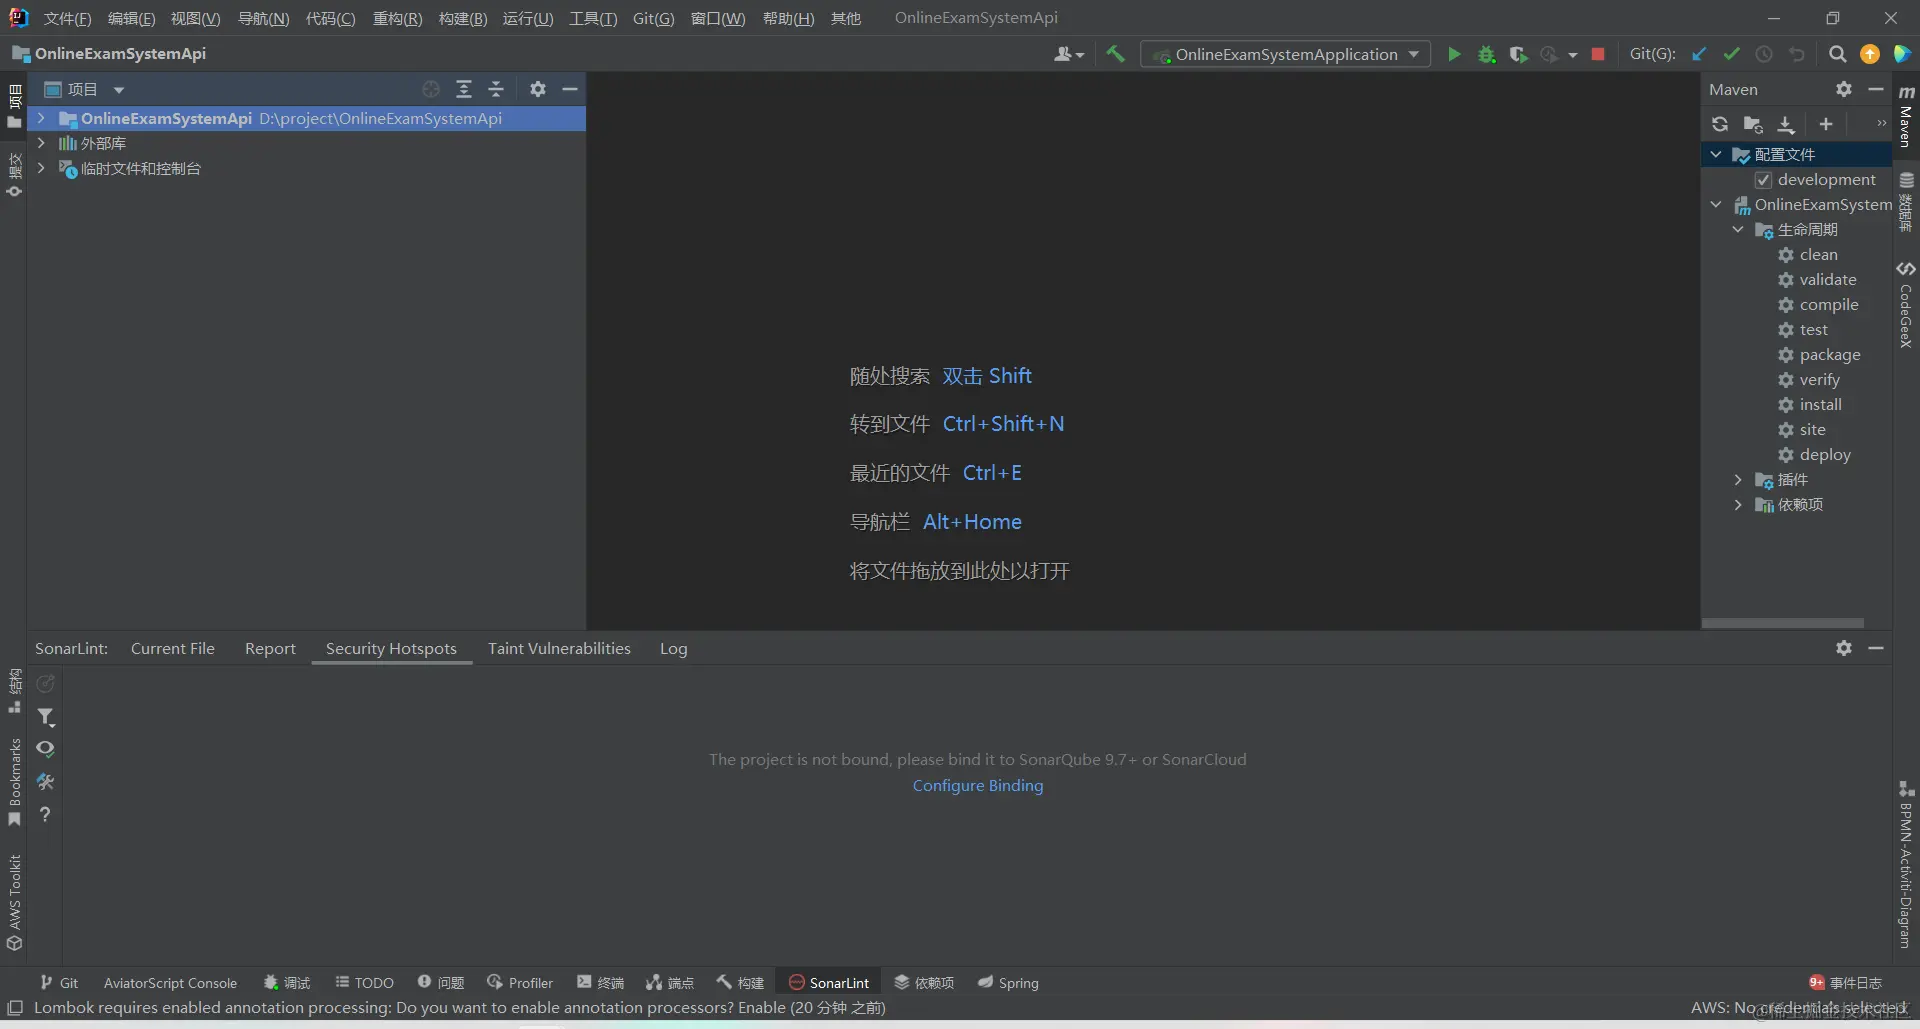Open the user account icon in toolbar
This screenshot has width=1920, height=1029.
(x=1068, y=54)
